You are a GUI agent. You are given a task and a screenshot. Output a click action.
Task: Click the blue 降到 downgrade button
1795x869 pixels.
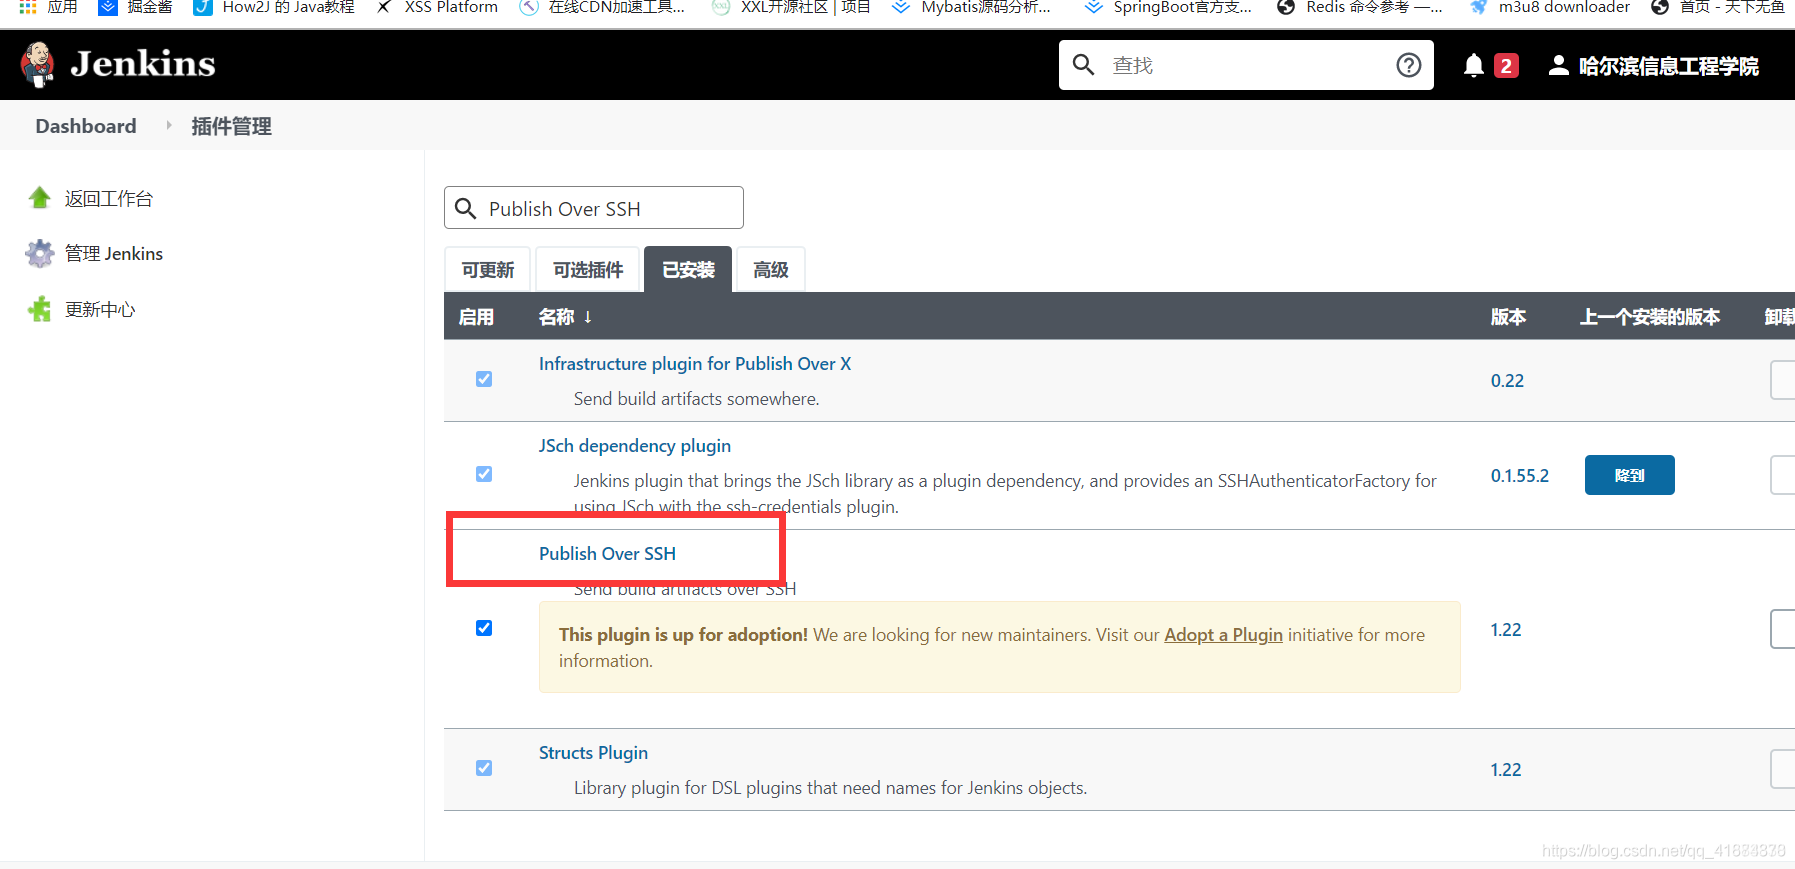point(1630,475)
